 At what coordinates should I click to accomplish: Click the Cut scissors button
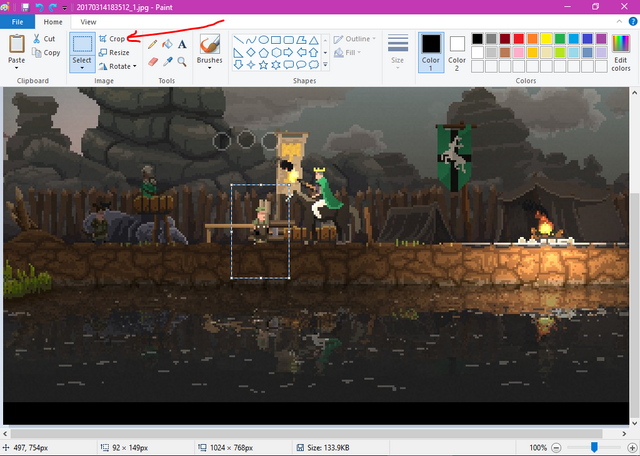[44, 39]
